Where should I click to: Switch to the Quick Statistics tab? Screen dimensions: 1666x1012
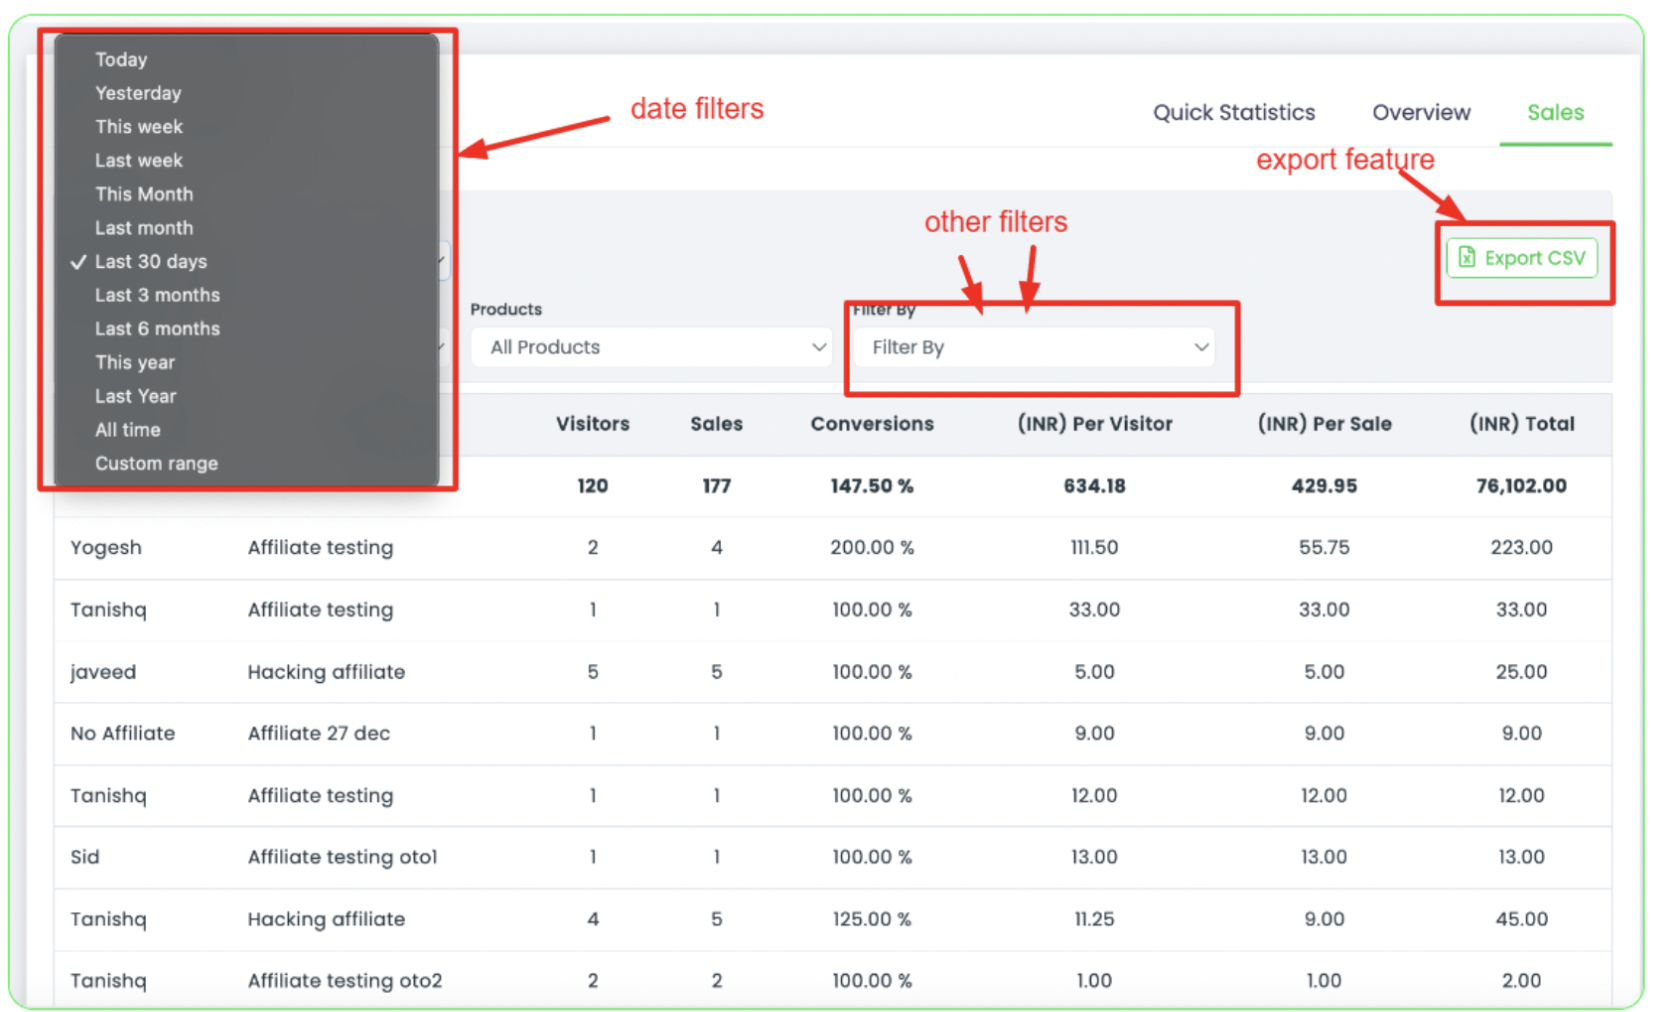pyautogui.click(x=1233, y=113)
